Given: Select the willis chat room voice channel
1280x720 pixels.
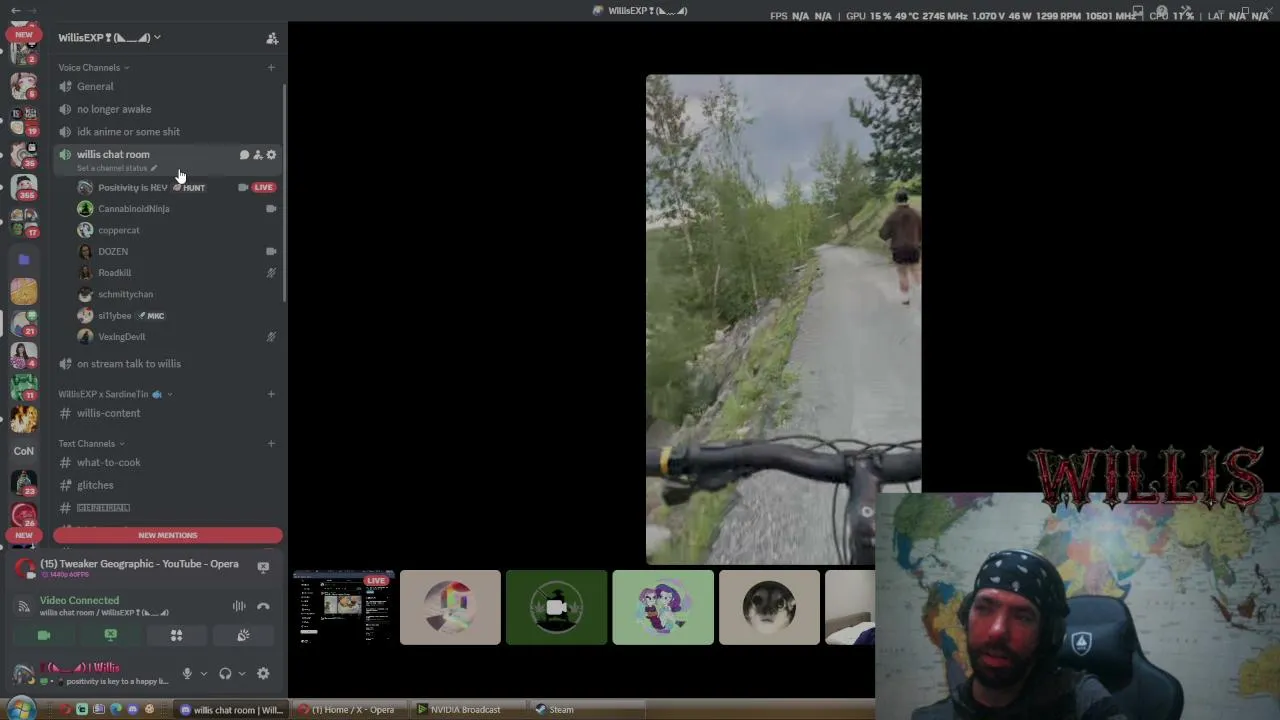Looking at the screenshot, I should 113,154.
